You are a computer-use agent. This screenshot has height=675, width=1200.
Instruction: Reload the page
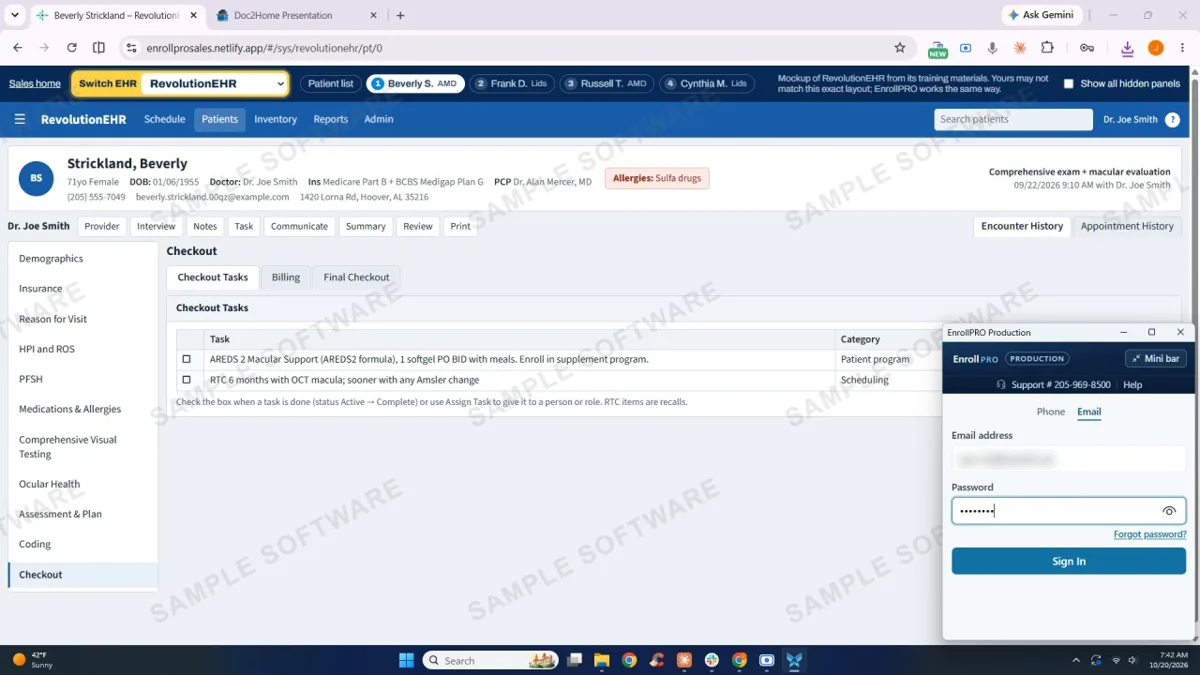point(71,47)
